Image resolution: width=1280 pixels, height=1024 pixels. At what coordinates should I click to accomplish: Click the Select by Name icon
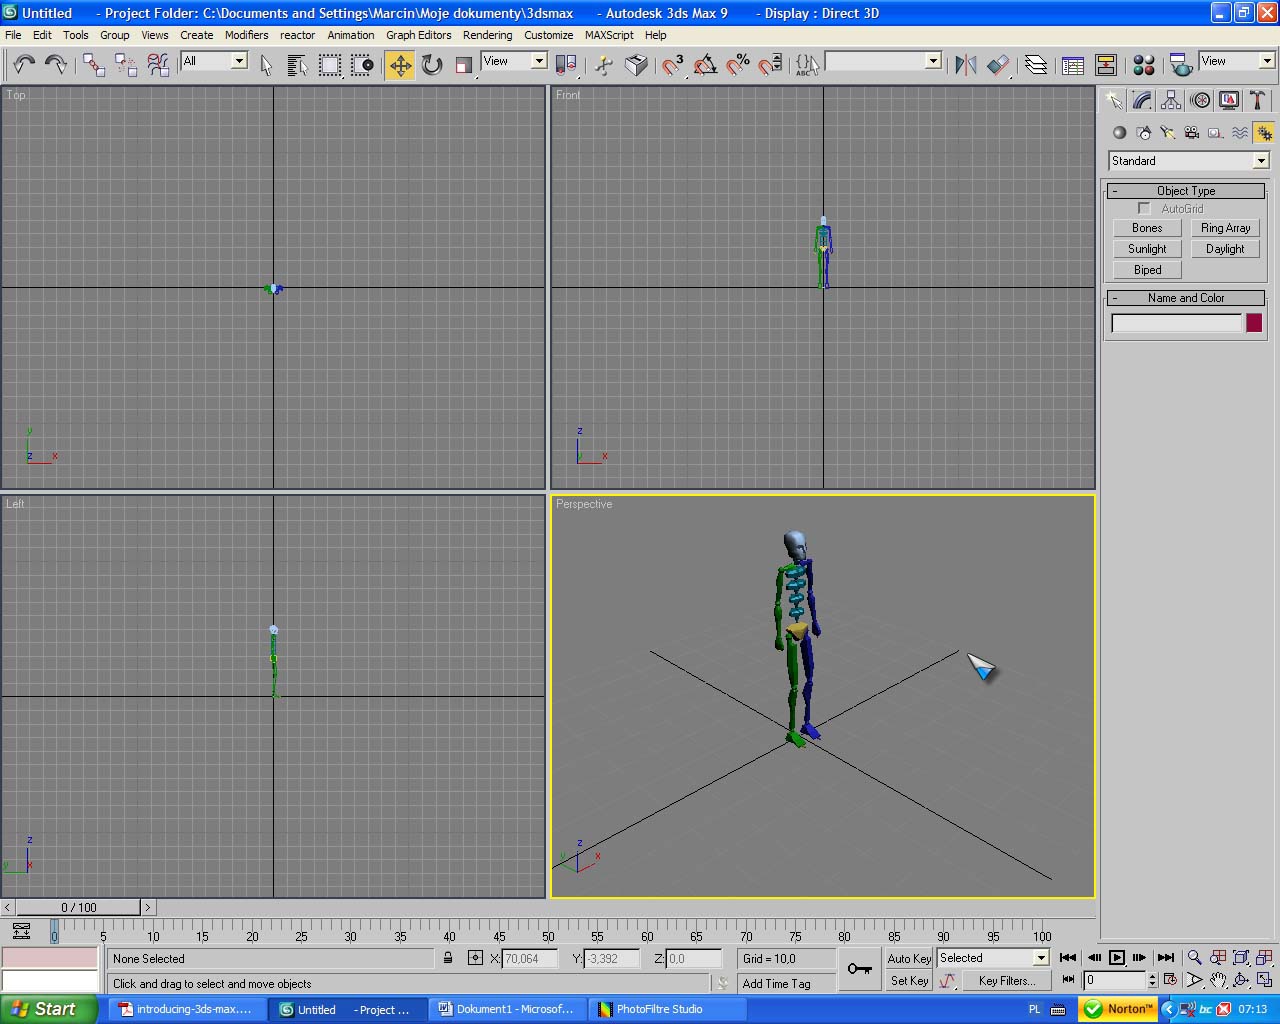tap(297, 65)
